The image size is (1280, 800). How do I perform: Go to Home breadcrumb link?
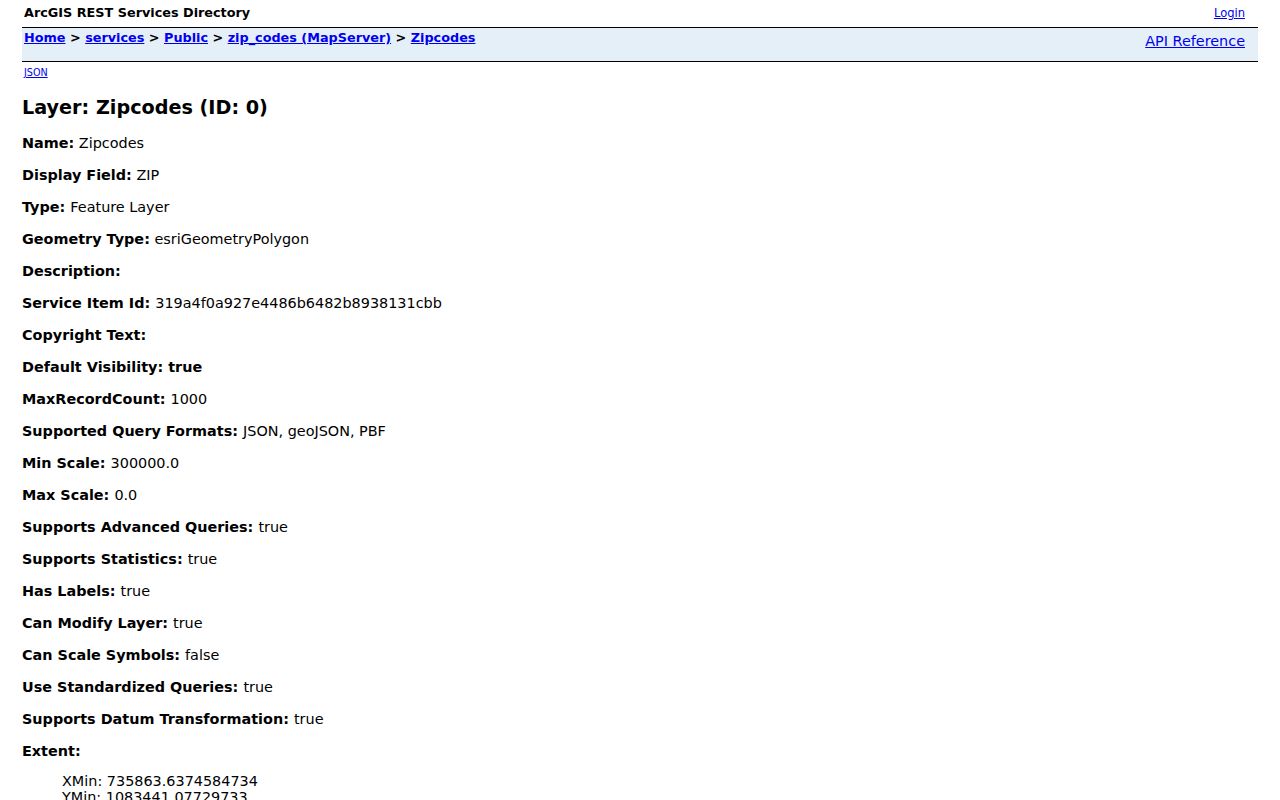[x=44, y=38]
